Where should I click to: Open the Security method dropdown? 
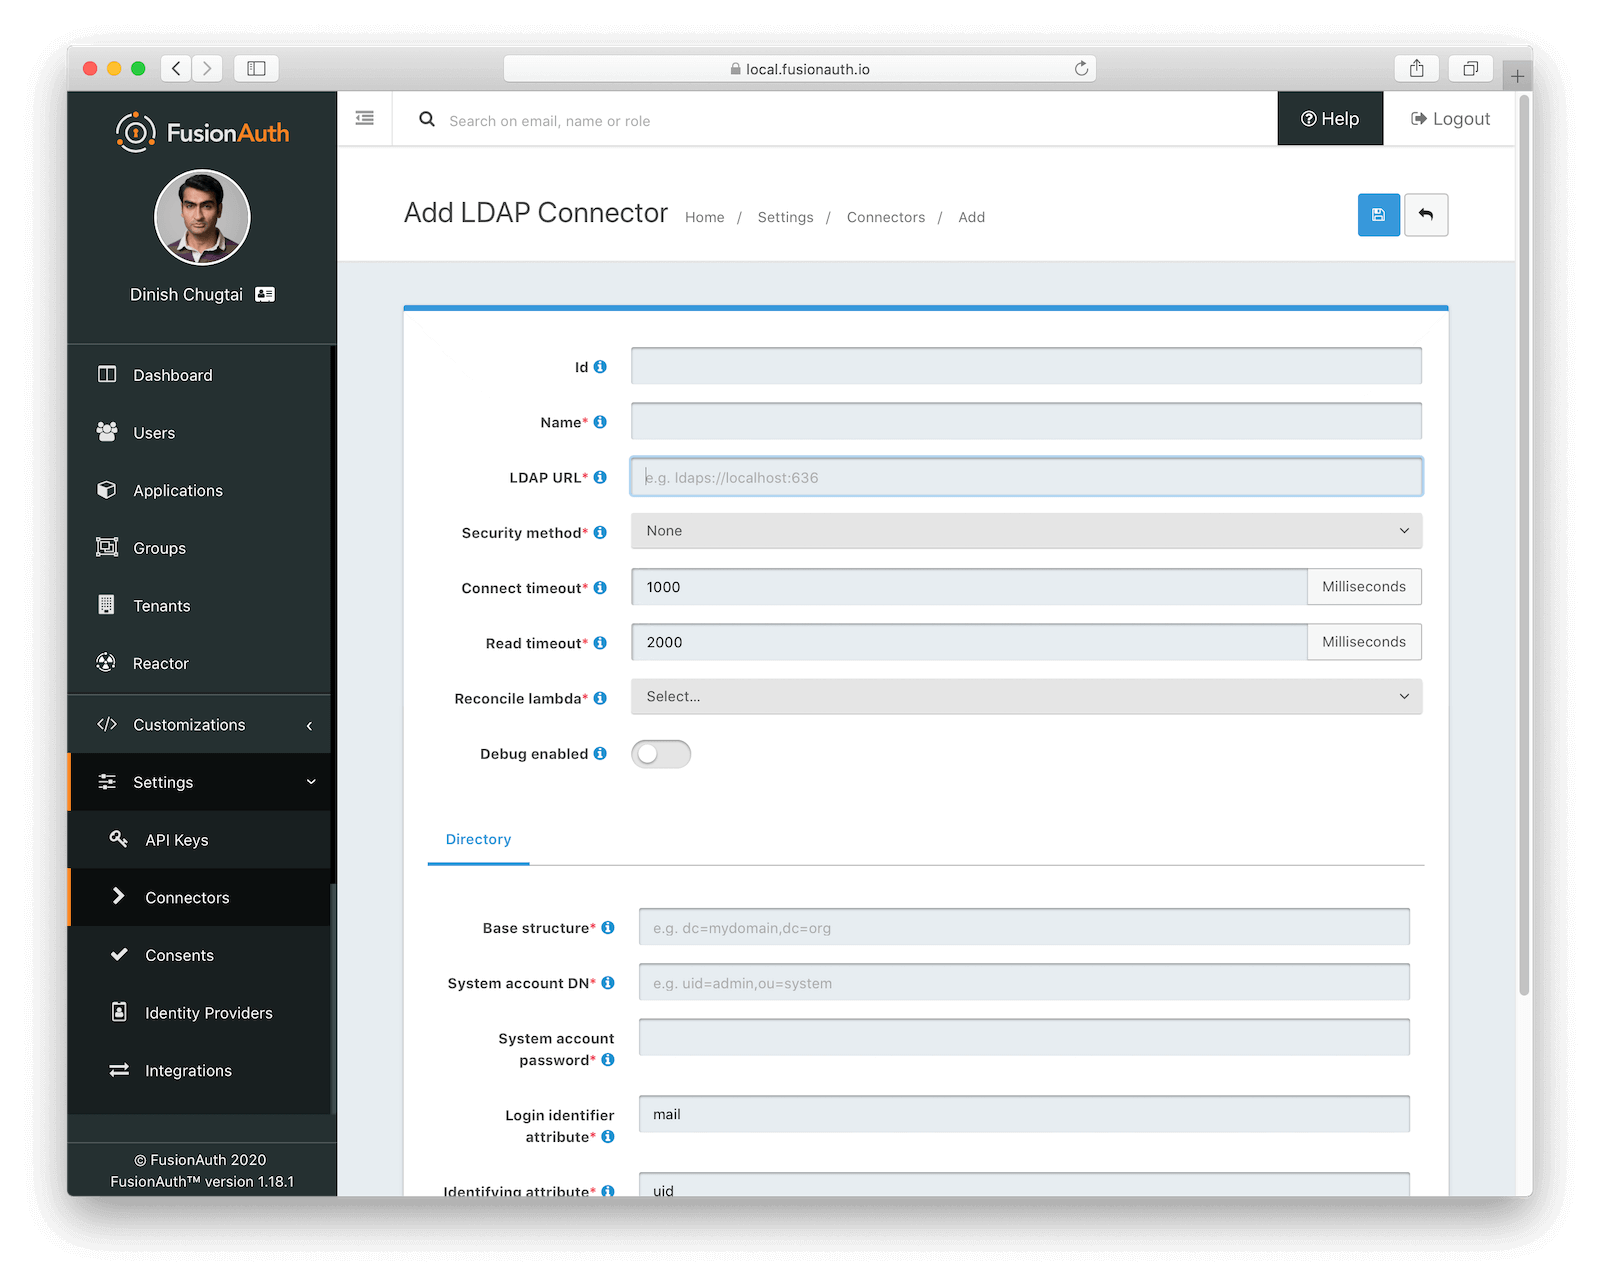[x=1026, y=531]
